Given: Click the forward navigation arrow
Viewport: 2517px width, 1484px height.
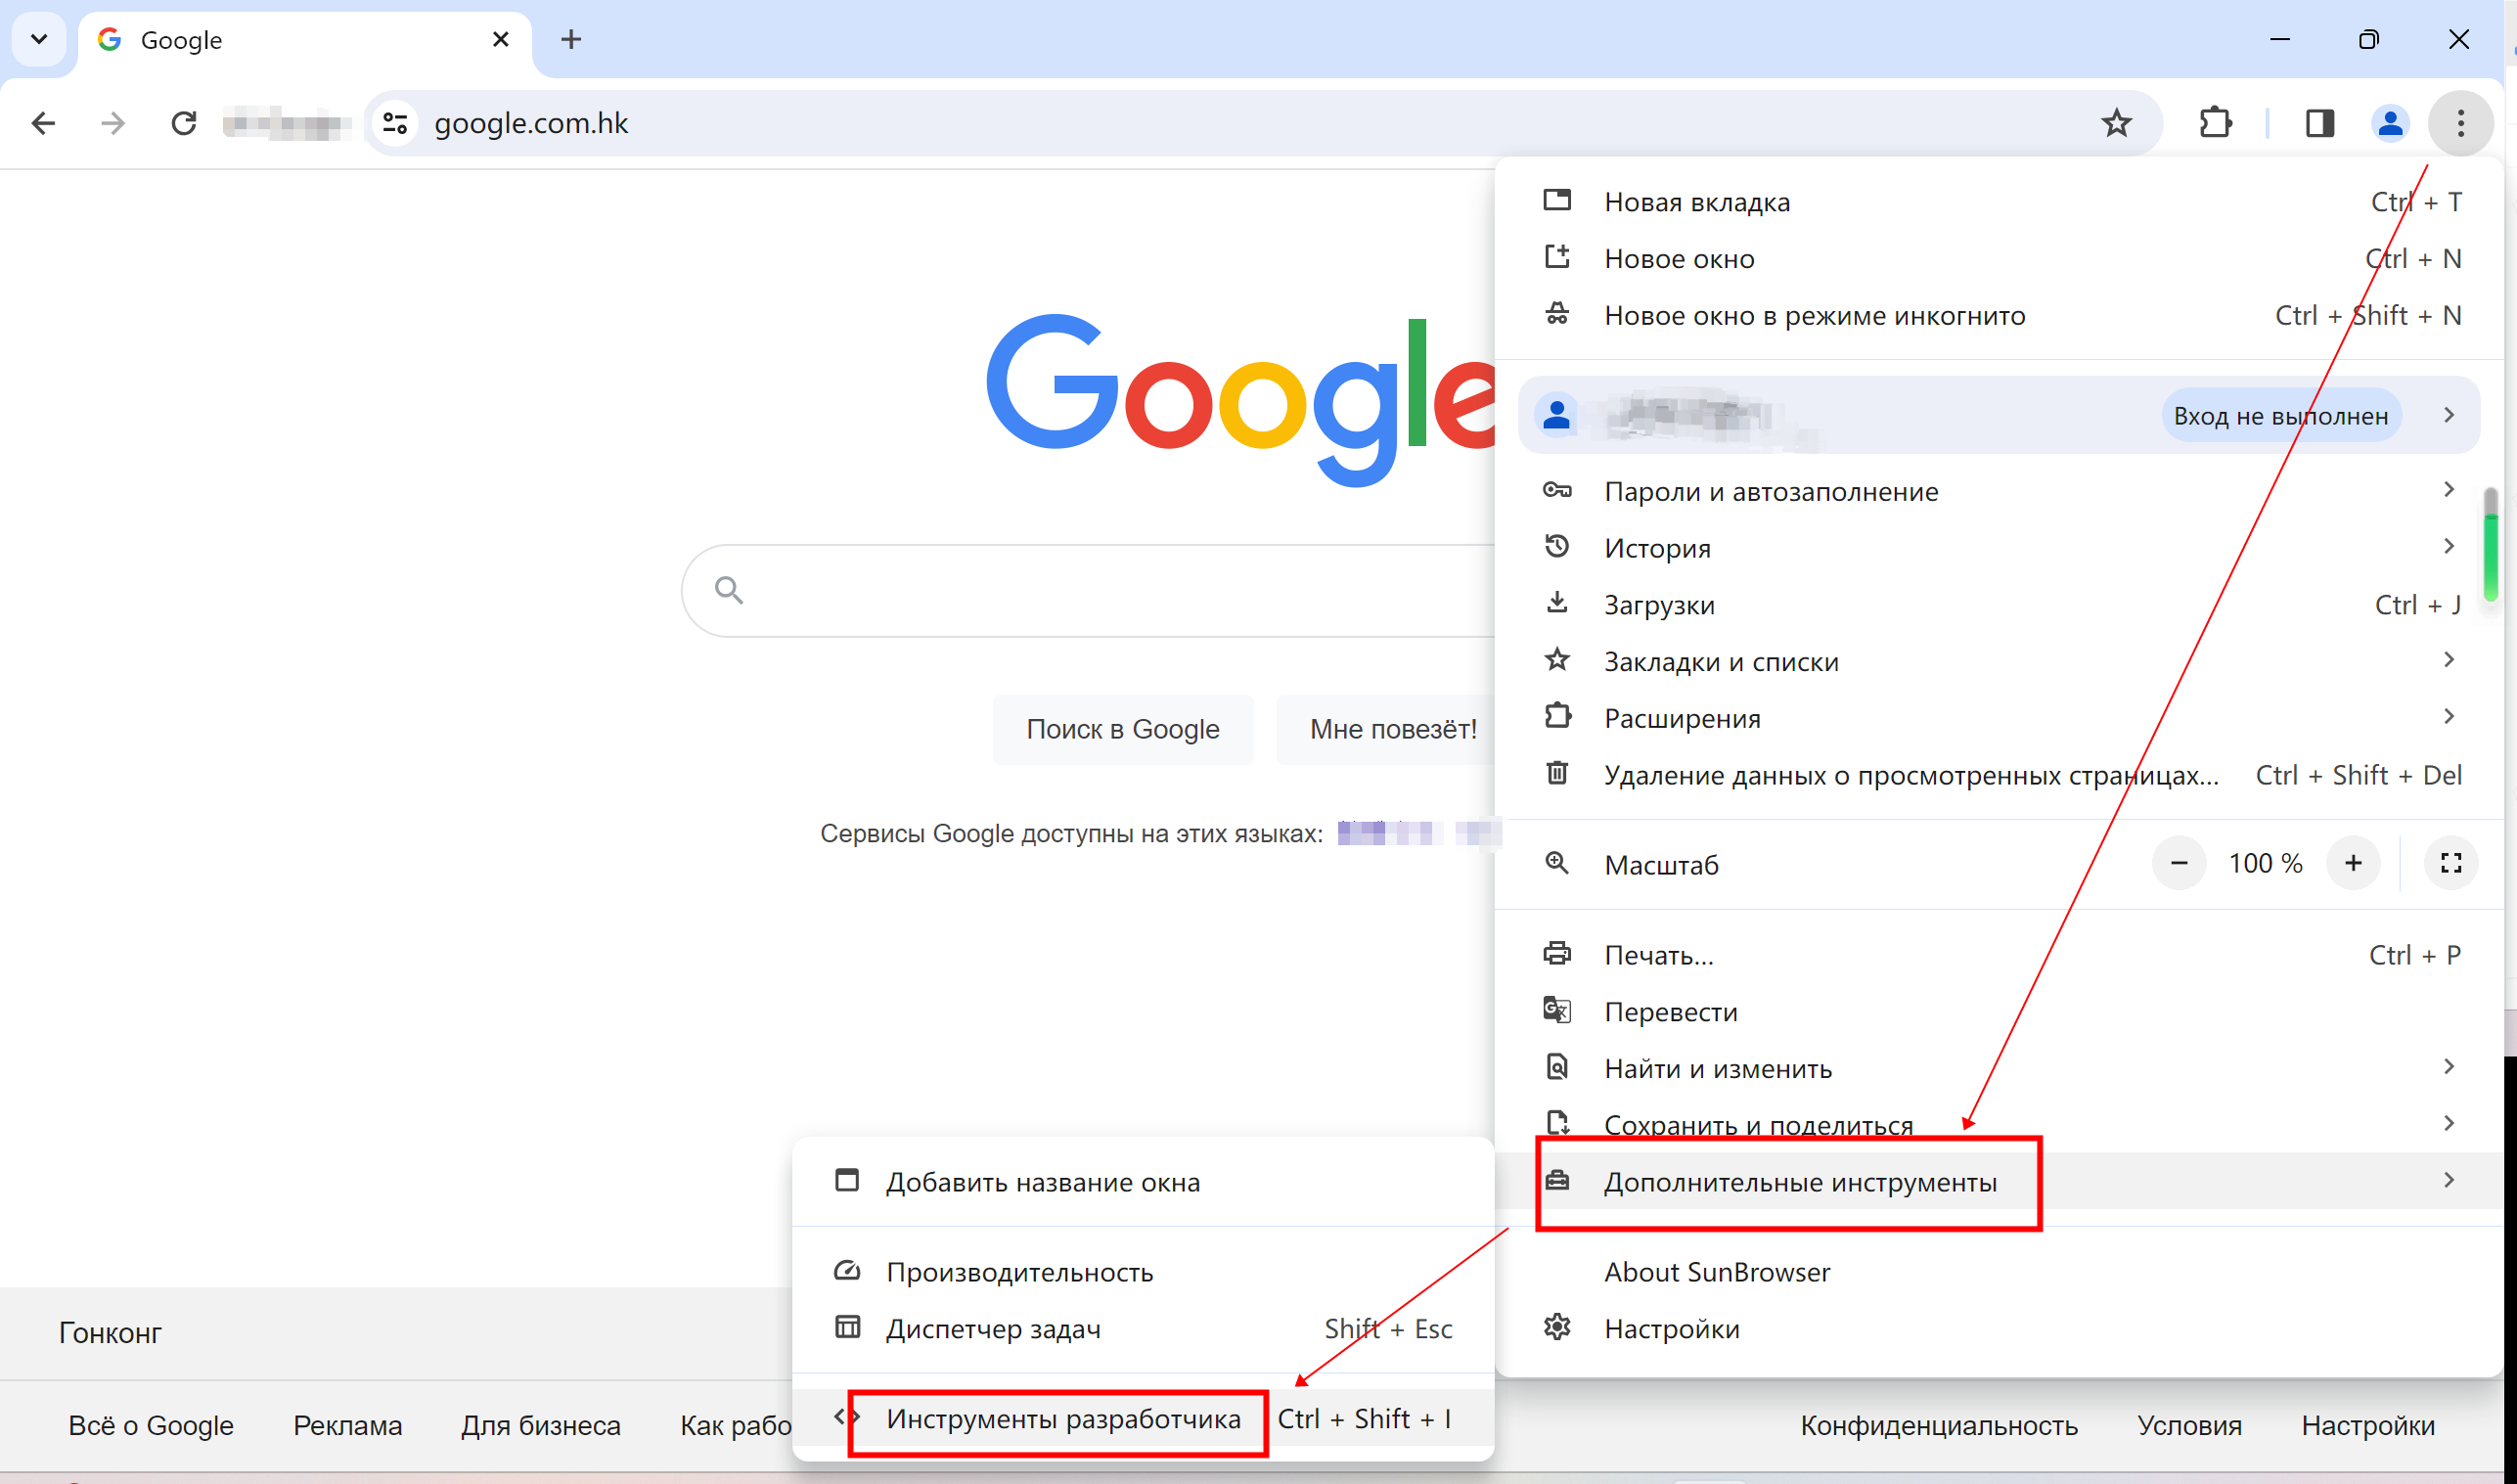Looking at the screenshot, I should [x=113, y=123].
